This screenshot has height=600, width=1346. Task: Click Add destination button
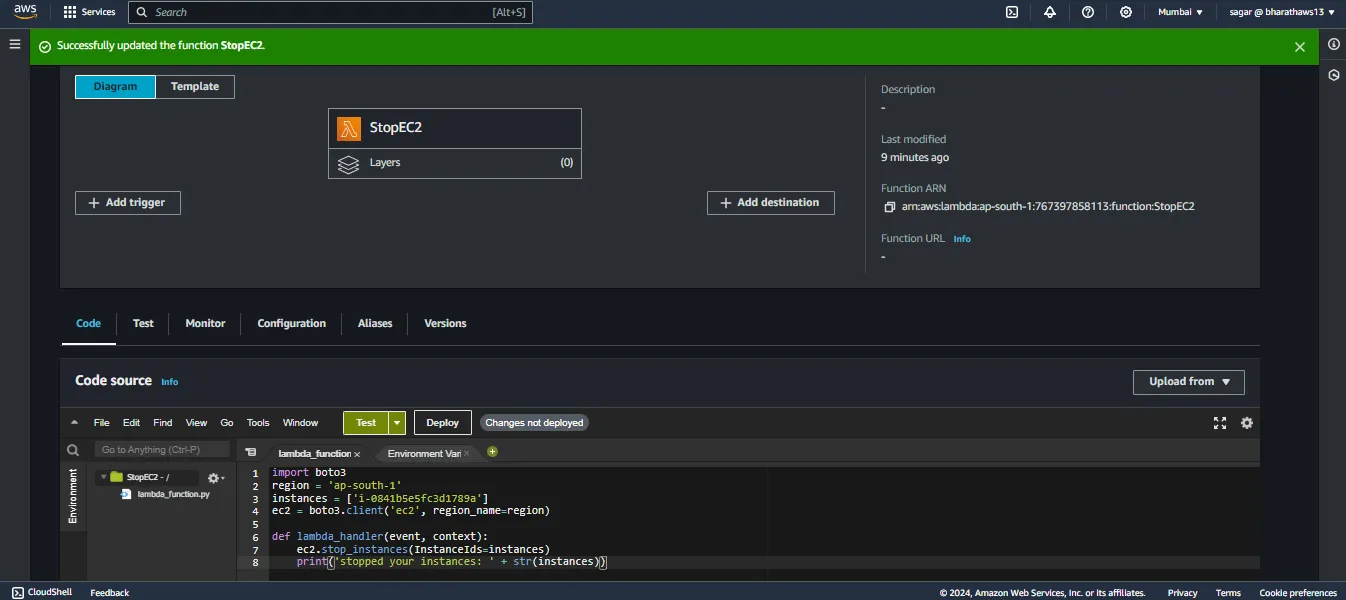coord(770,203)
